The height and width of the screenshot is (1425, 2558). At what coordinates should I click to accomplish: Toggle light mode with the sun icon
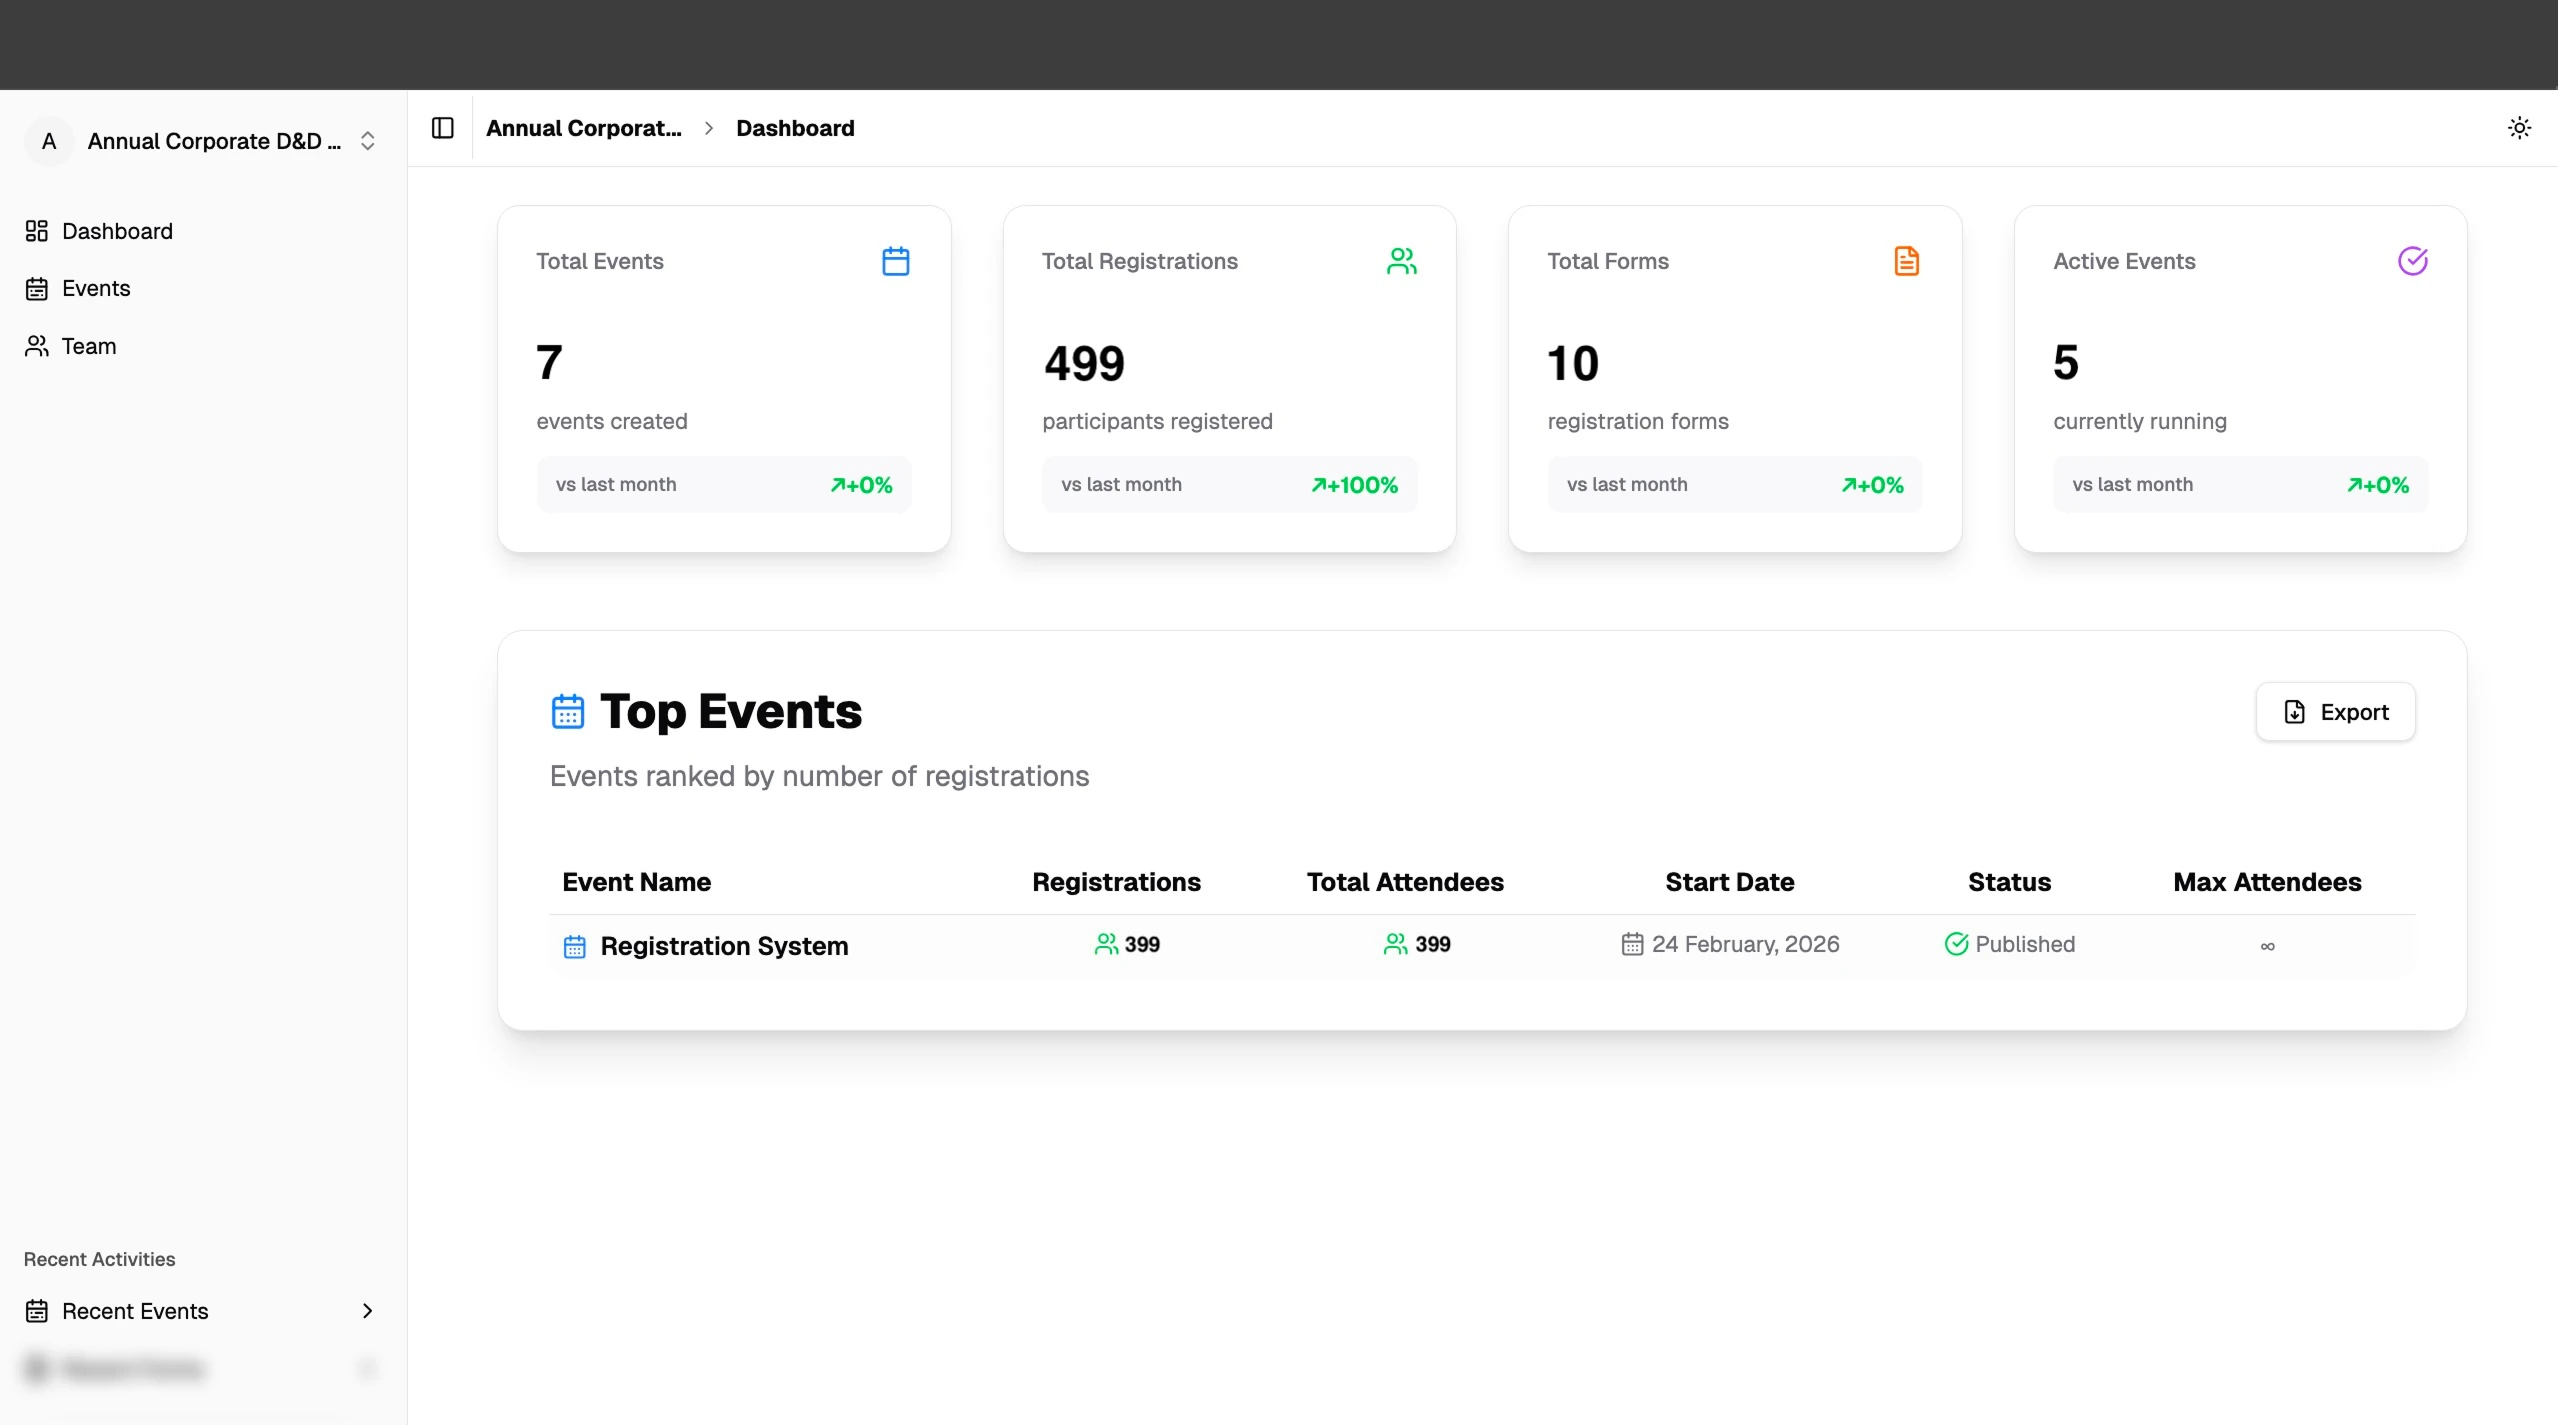2519,127
